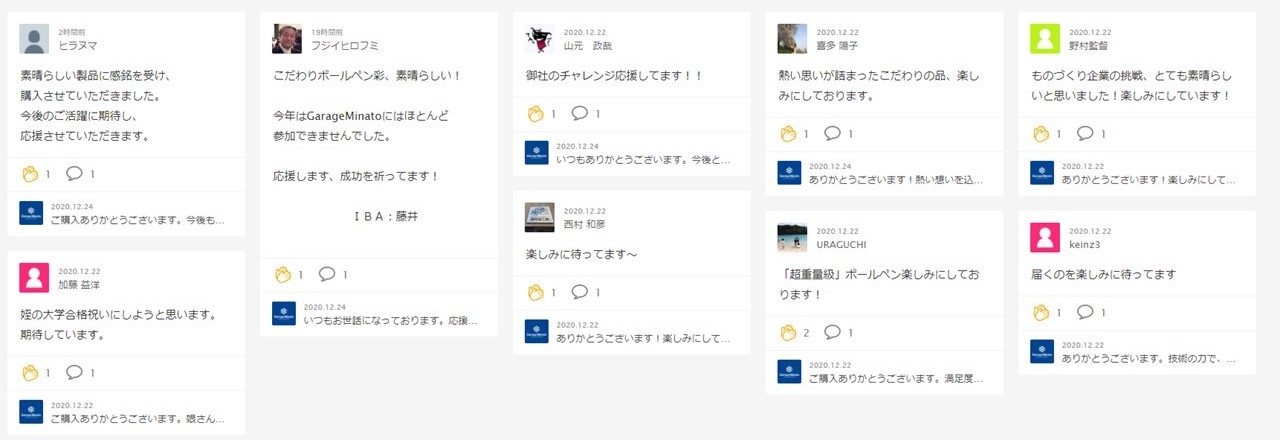Expand the truncated reply under 山元 政哉's comment

643,159
